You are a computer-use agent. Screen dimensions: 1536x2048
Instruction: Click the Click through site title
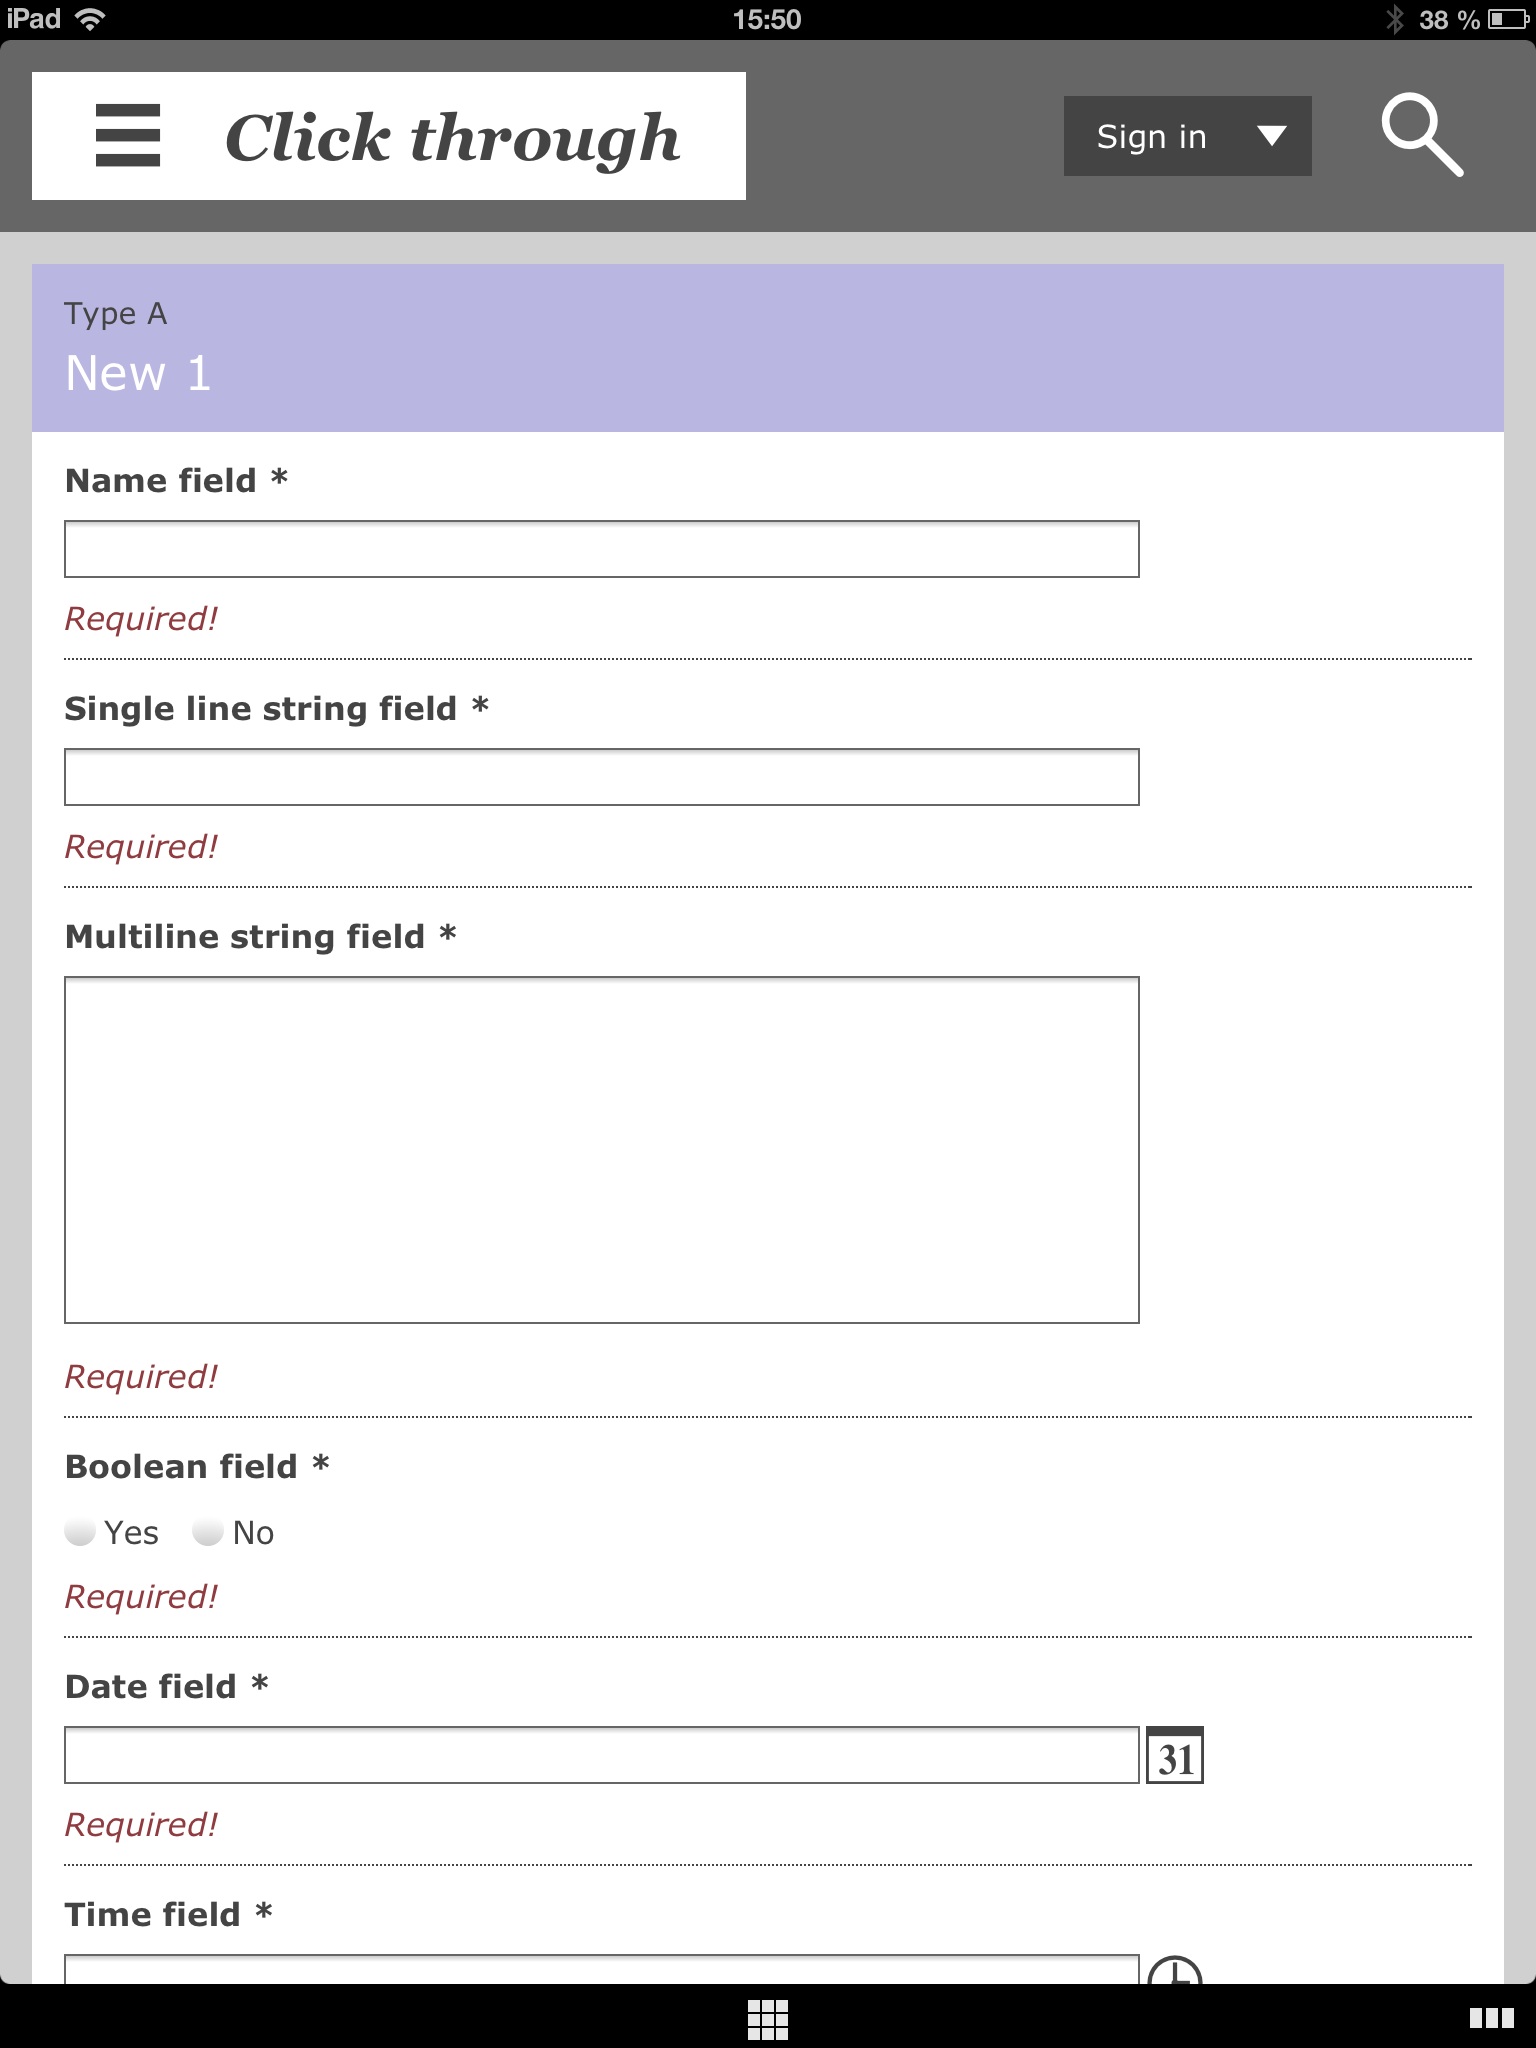tap(452, 137)
